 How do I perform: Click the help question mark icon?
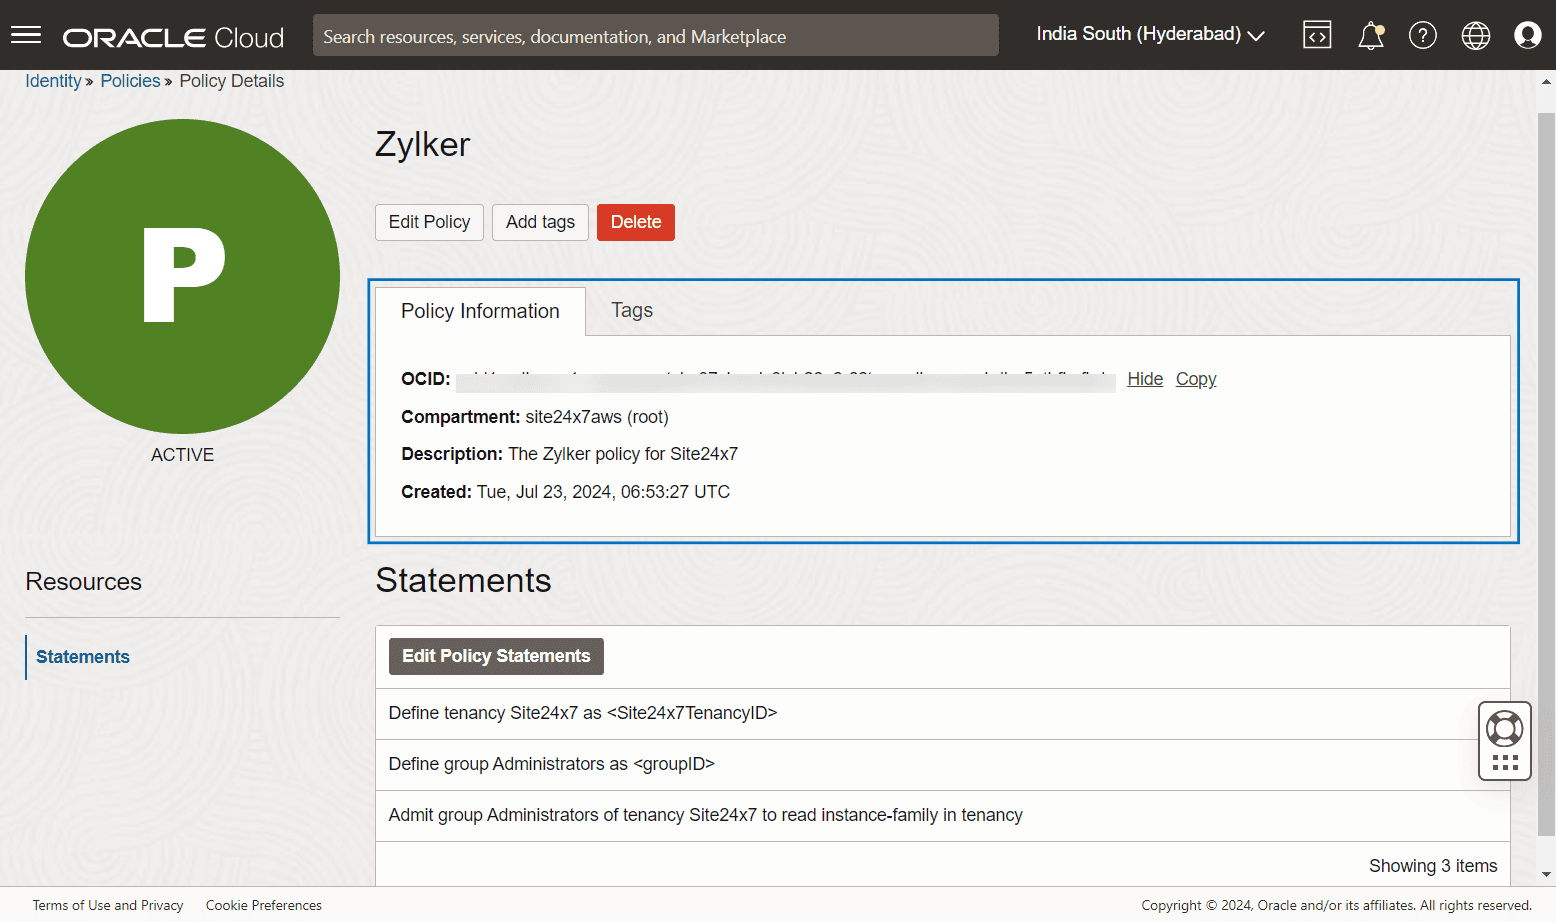tap(1422, 36)
